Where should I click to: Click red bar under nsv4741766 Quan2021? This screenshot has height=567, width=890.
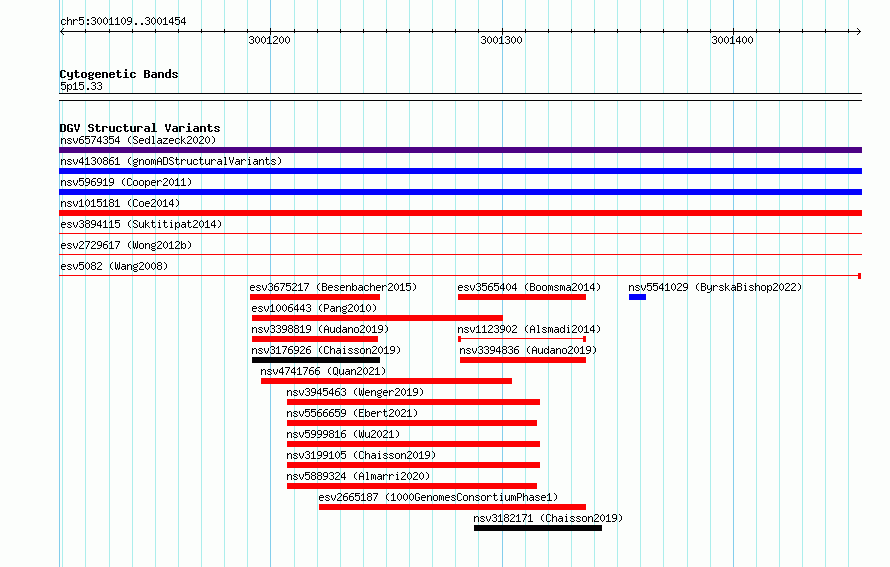387,381
